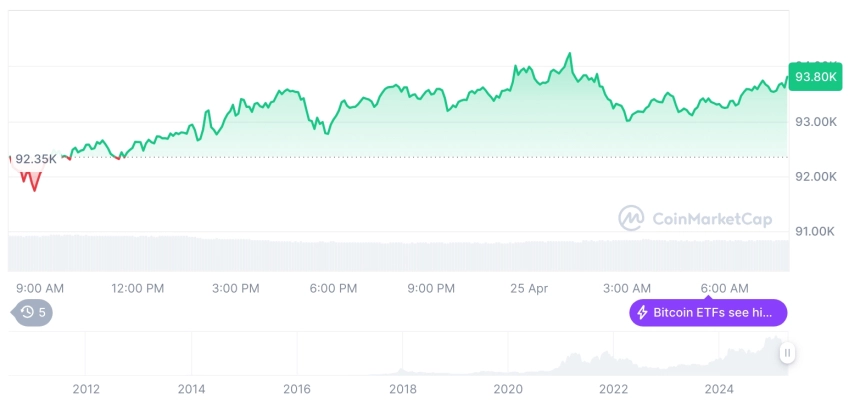Viewport: 860px width, 401px height.
Task: Click the history clock icon badge
Action: click(x=32, y=313)
